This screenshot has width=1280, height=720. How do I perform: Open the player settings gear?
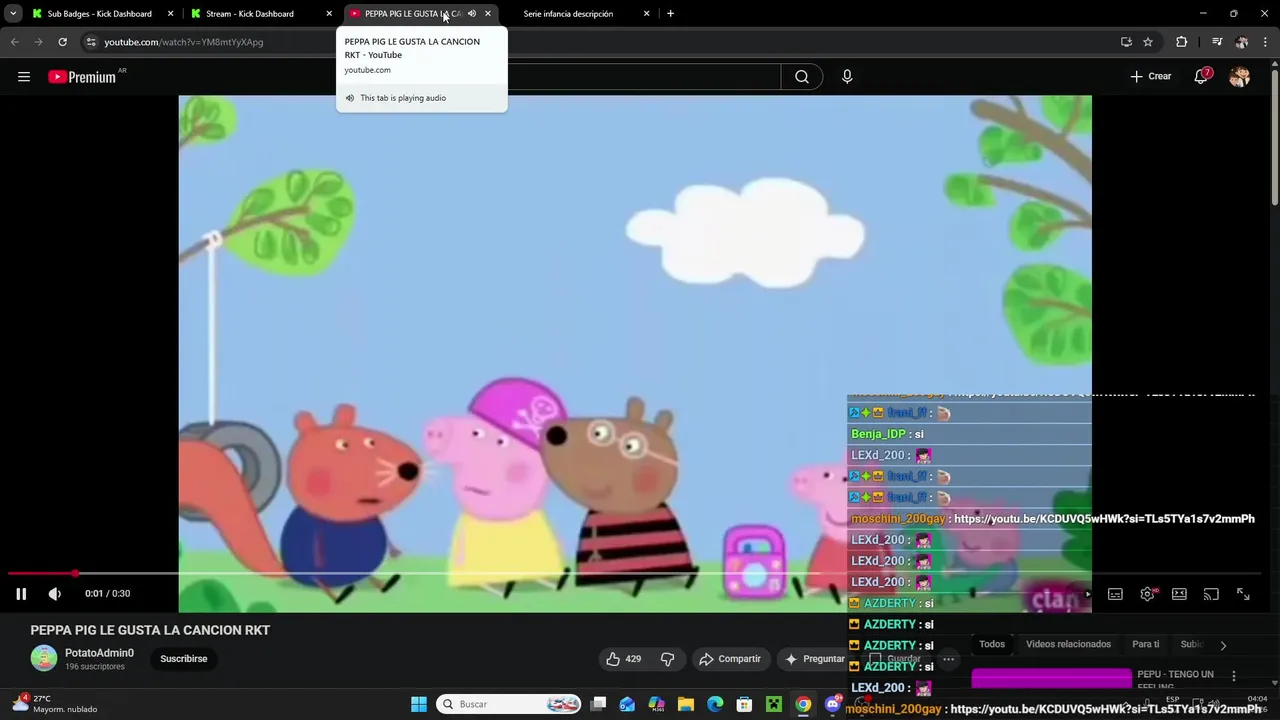1147,594
